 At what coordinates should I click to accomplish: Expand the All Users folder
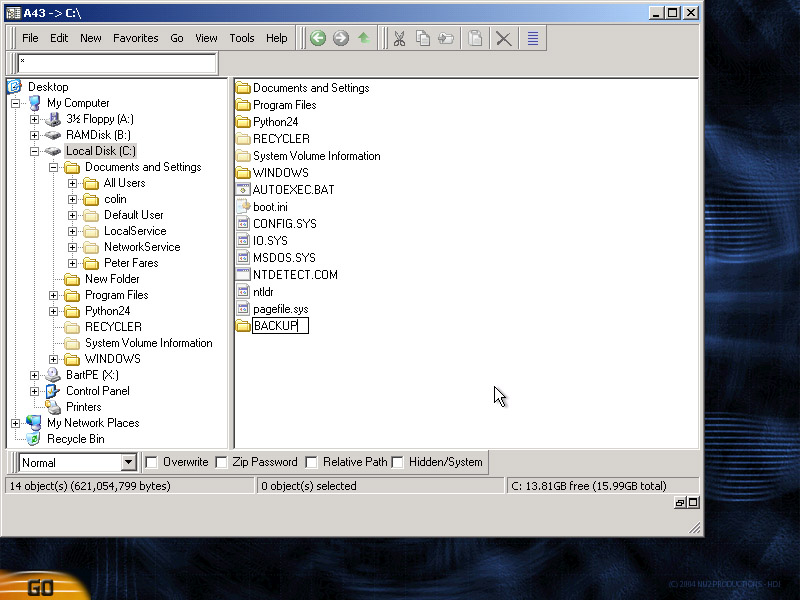[x=72, y=183]
